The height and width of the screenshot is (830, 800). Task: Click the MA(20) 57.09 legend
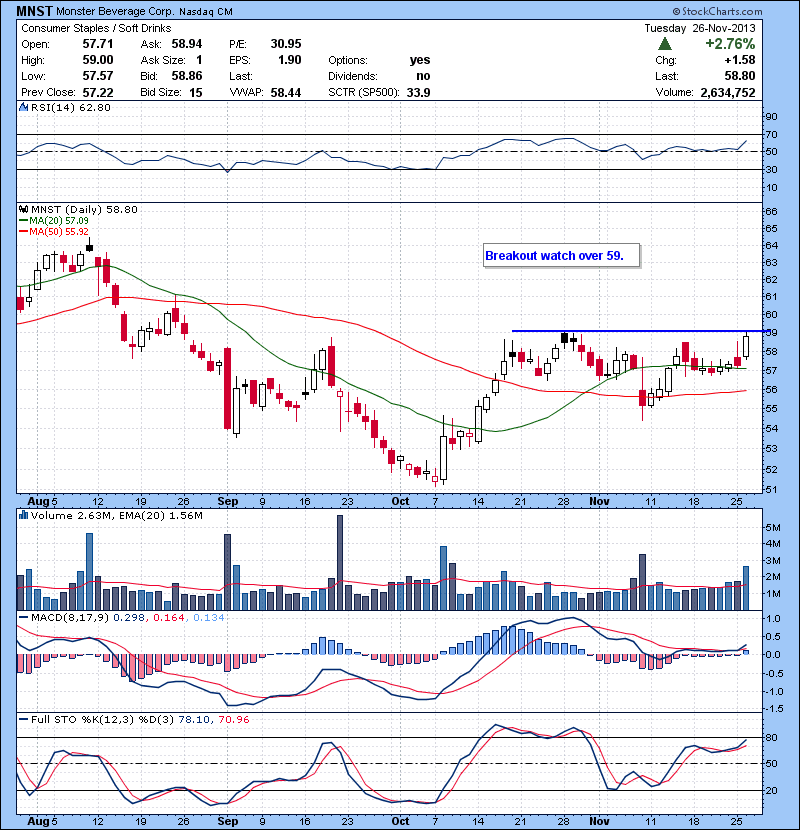53,220
